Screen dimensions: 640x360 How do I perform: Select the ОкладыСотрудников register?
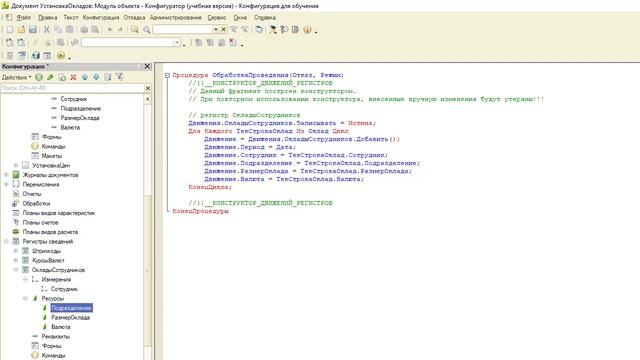58,270
